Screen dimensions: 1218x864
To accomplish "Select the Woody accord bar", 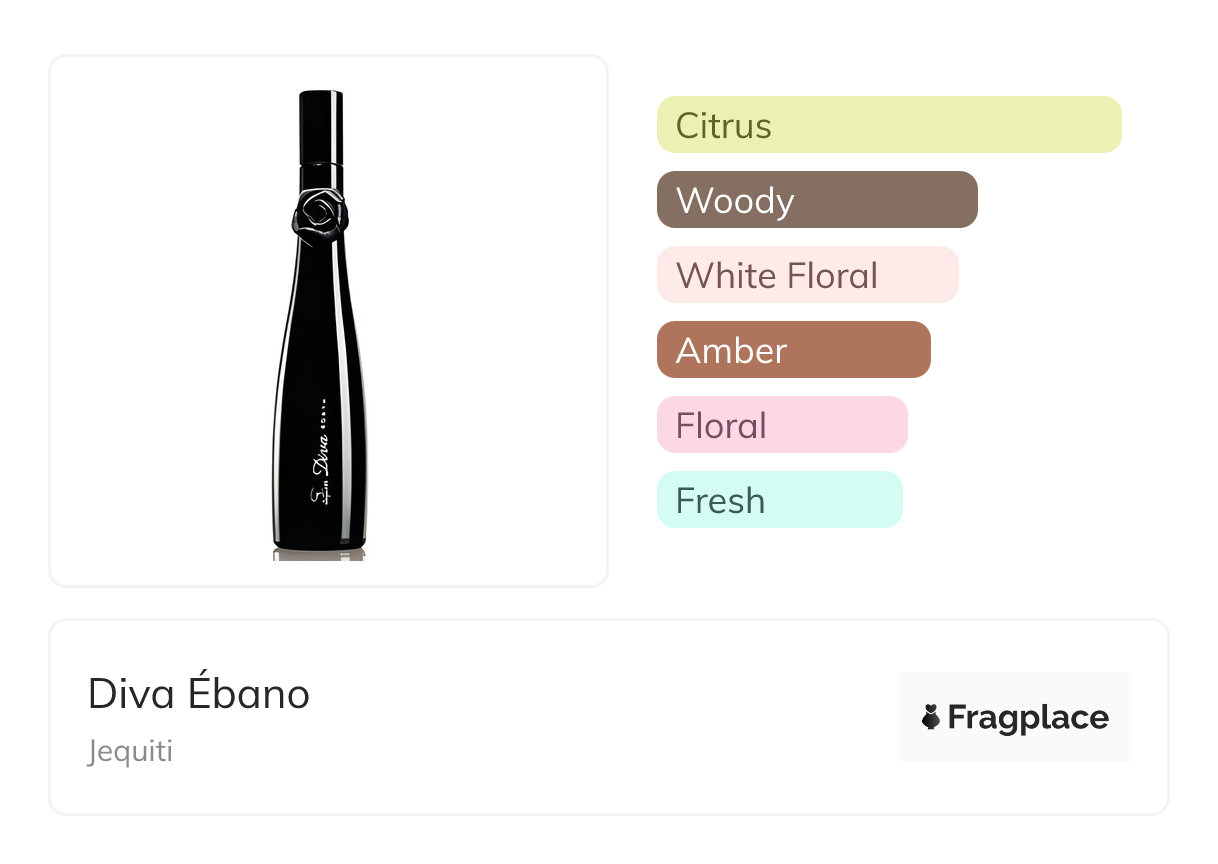I will pos(816,200).
